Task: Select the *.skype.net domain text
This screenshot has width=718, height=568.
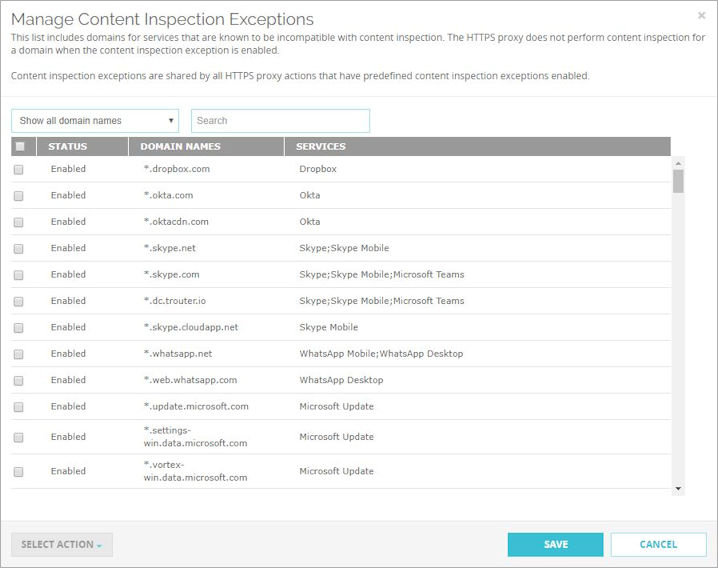Action: (x=170, y=248)
